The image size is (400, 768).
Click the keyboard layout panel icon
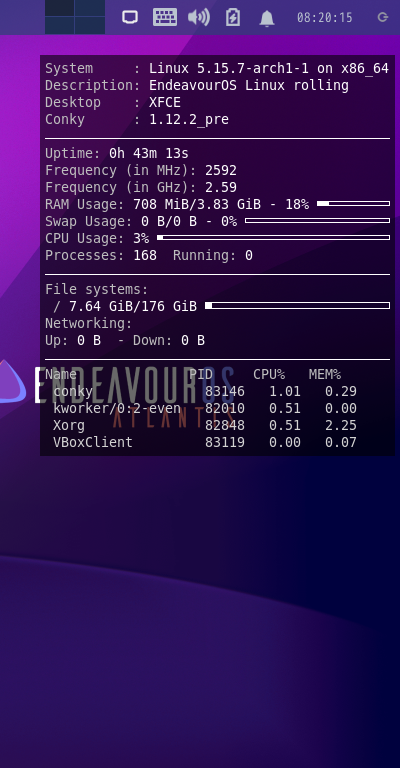click(165, 17)
